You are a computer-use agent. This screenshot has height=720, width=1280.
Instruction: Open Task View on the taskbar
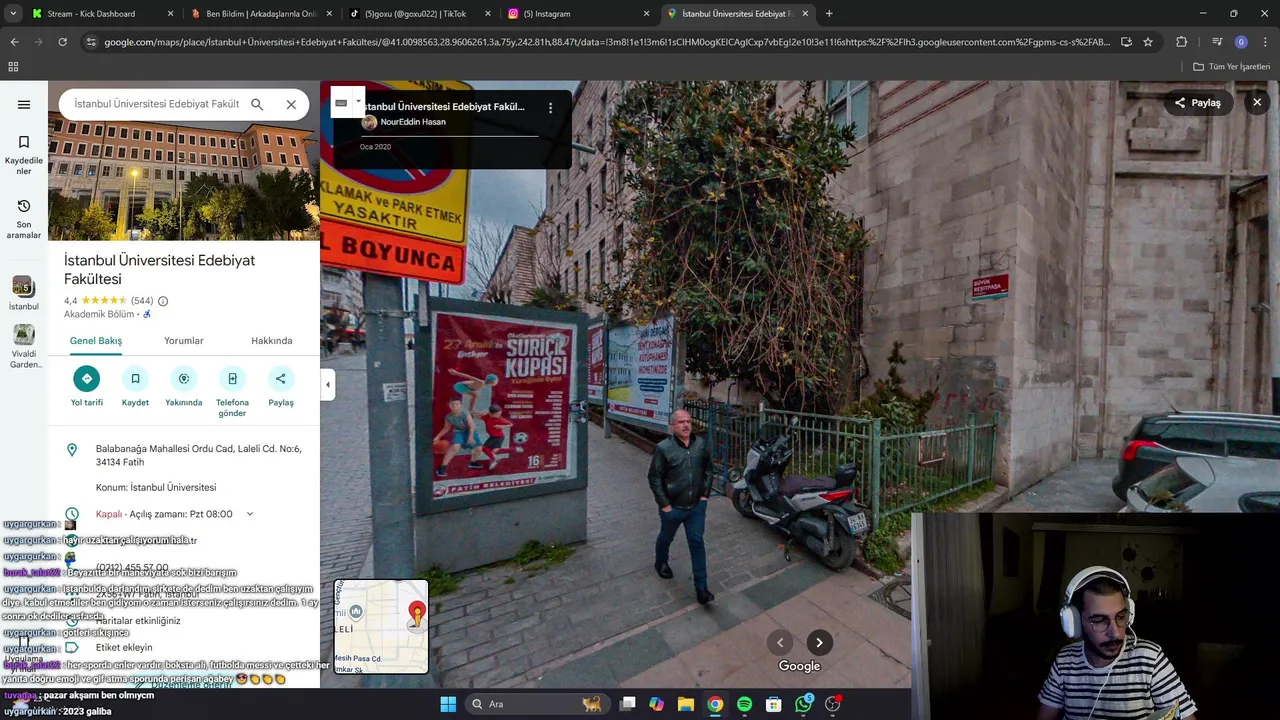coord(627,704)
